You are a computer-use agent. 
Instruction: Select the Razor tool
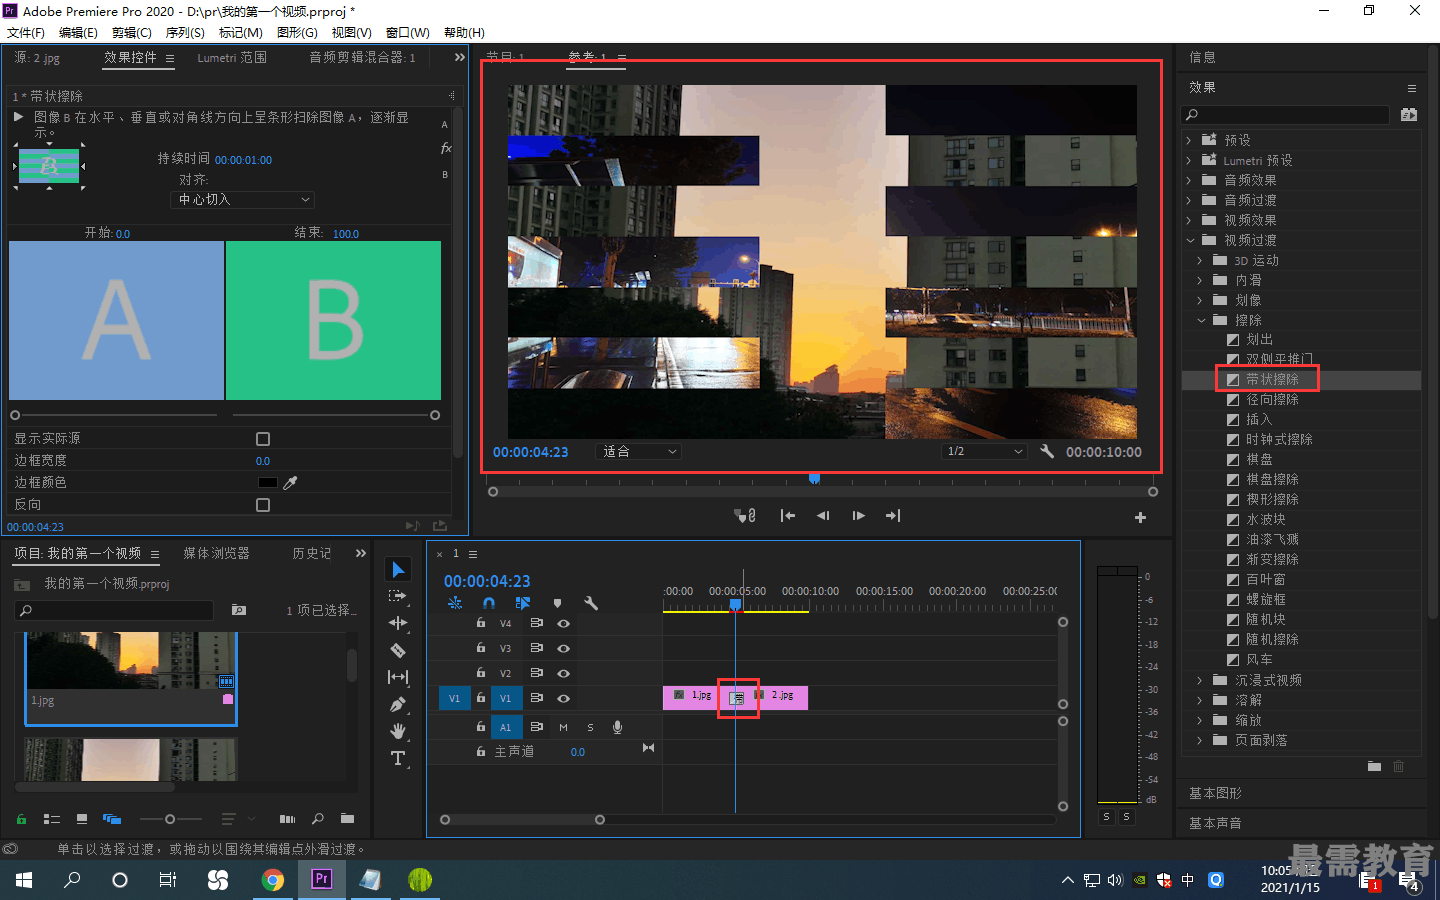tap(398, 650)
